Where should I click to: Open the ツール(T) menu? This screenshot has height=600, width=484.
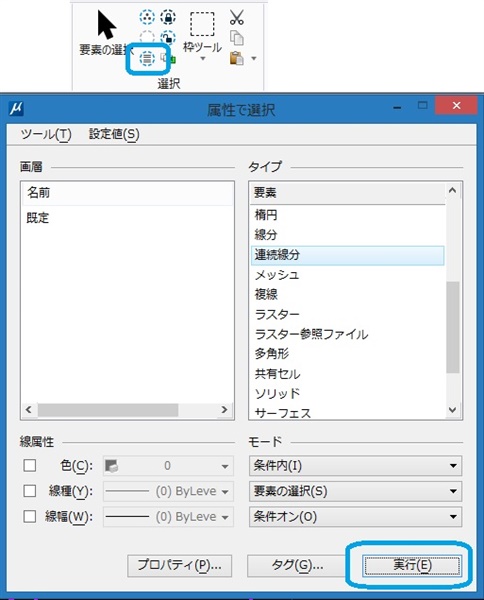46,134
